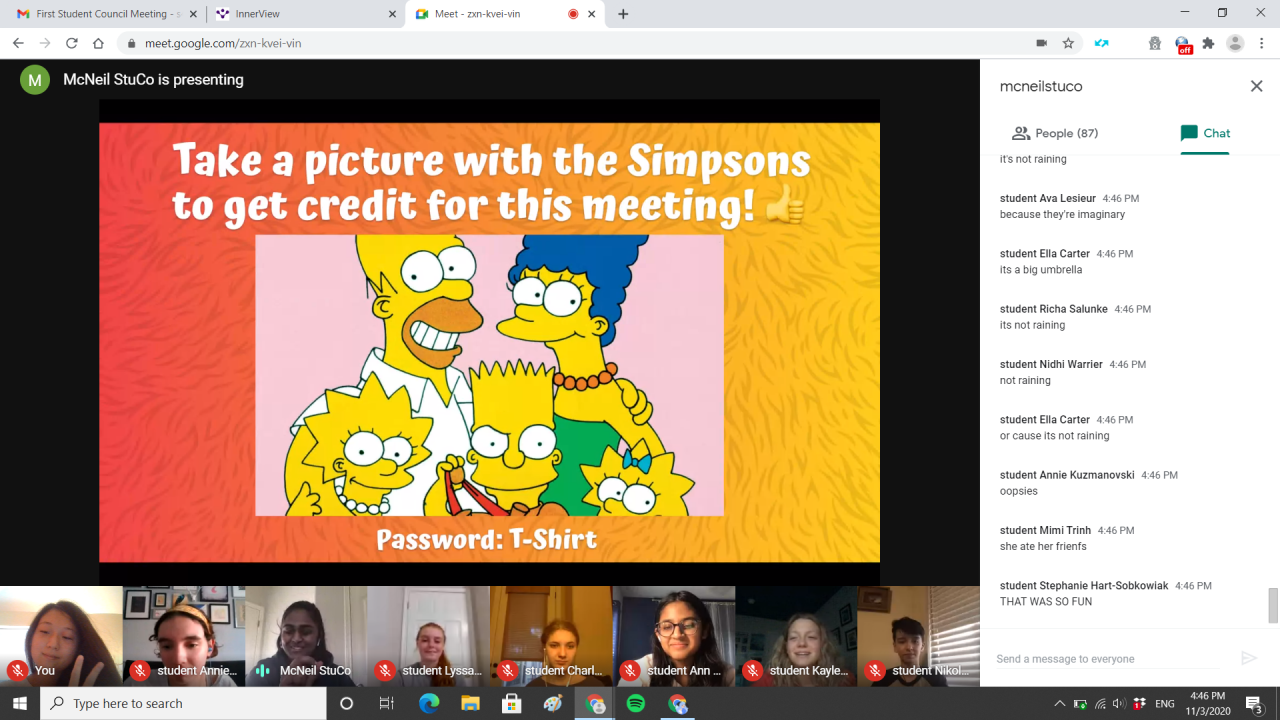The height and width of the screenshot is (720, 1280).
Task: Go back in browser history
Action: click(x=18, y=43)
